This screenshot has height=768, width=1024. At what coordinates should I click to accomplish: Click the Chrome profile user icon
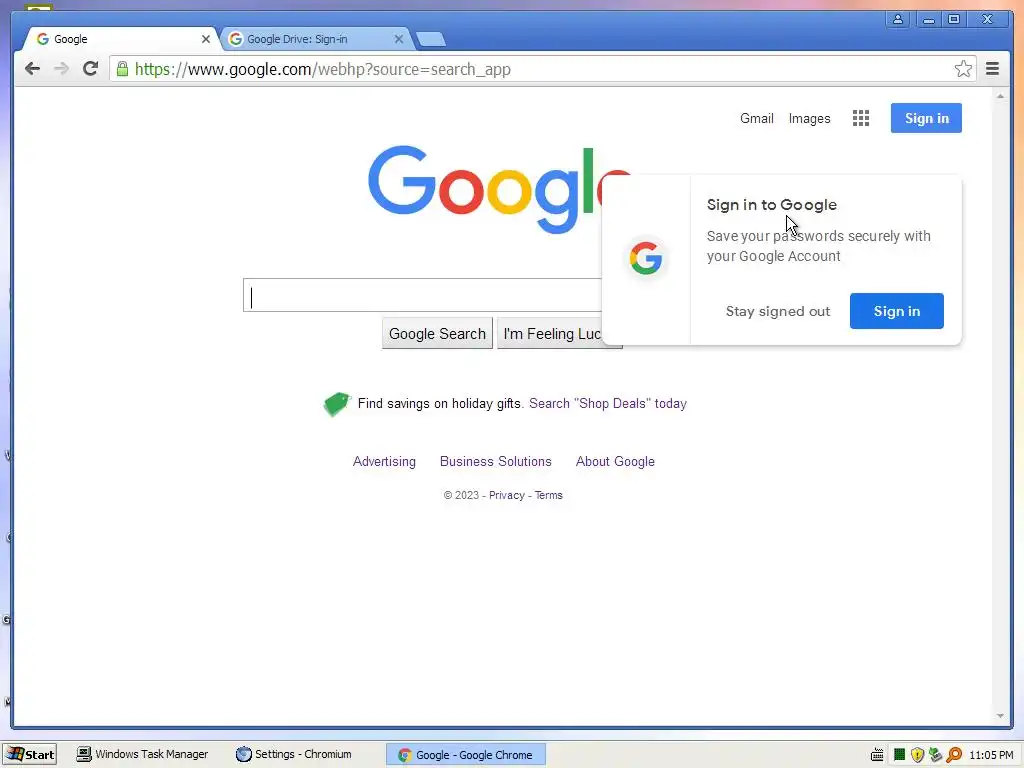898,19
